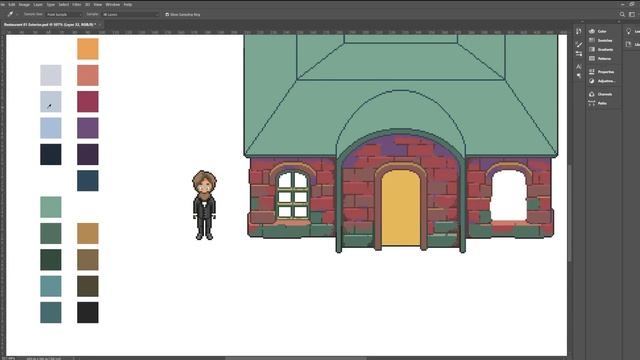Open the History panel icon

(579, 31)
